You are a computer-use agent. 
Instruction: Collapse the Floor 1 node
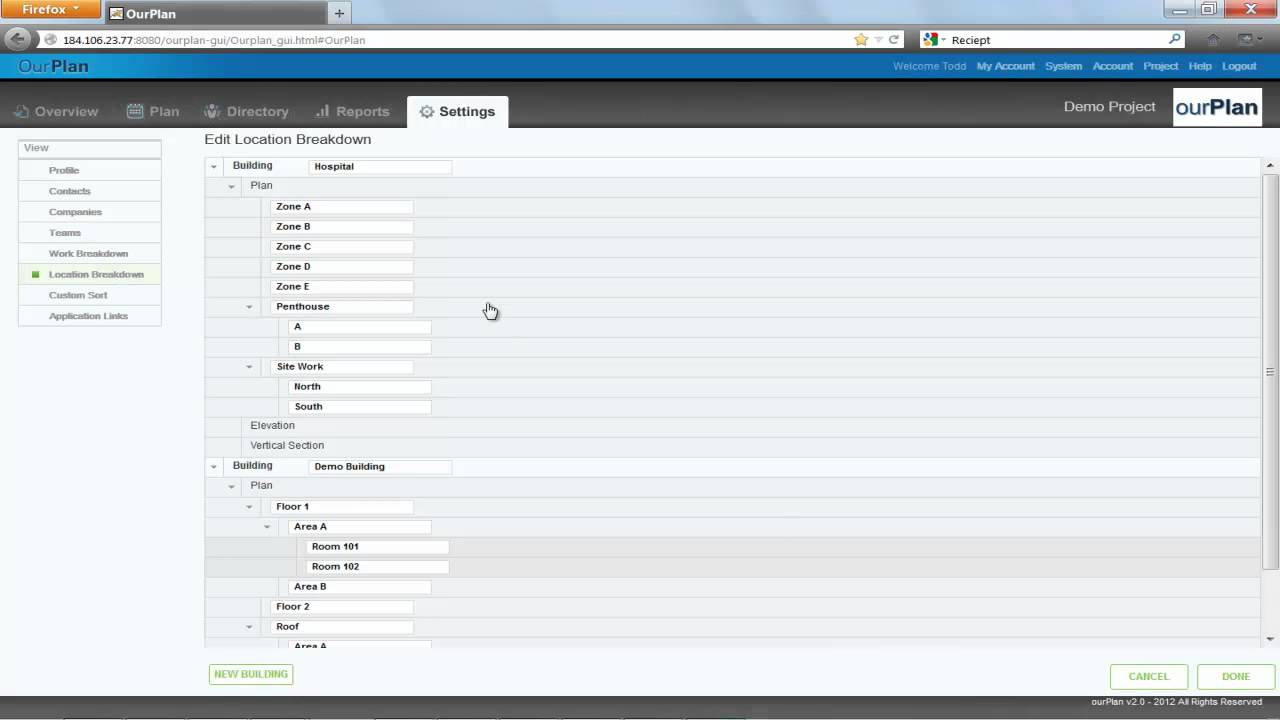click(x=249, y=507)
